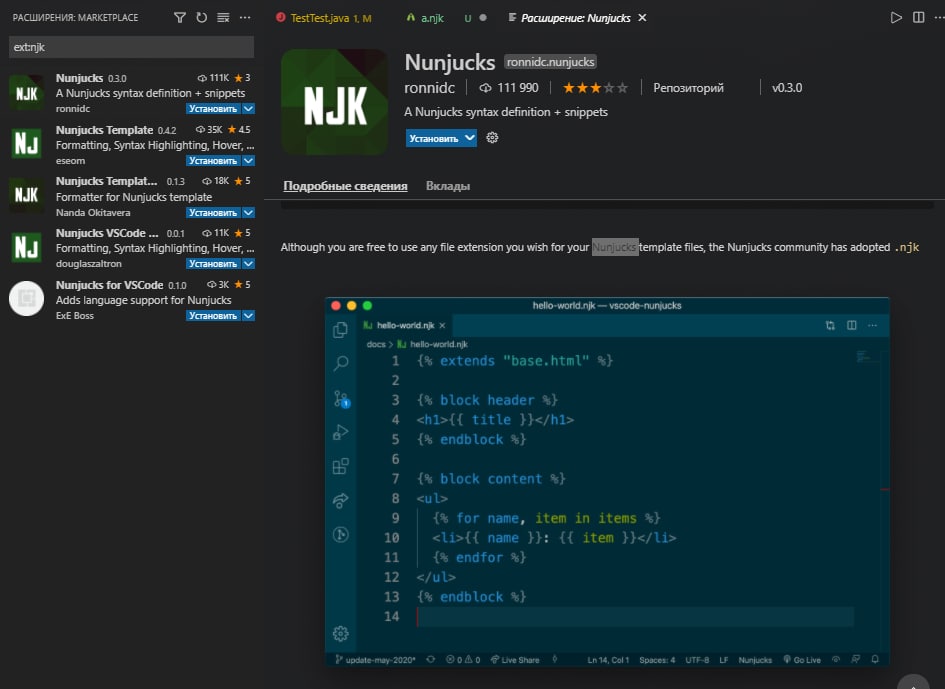The height and width of the screenshot is (689, 945).
Task: Click the ExE Boss extension round icon
Action: pos(27,298)
